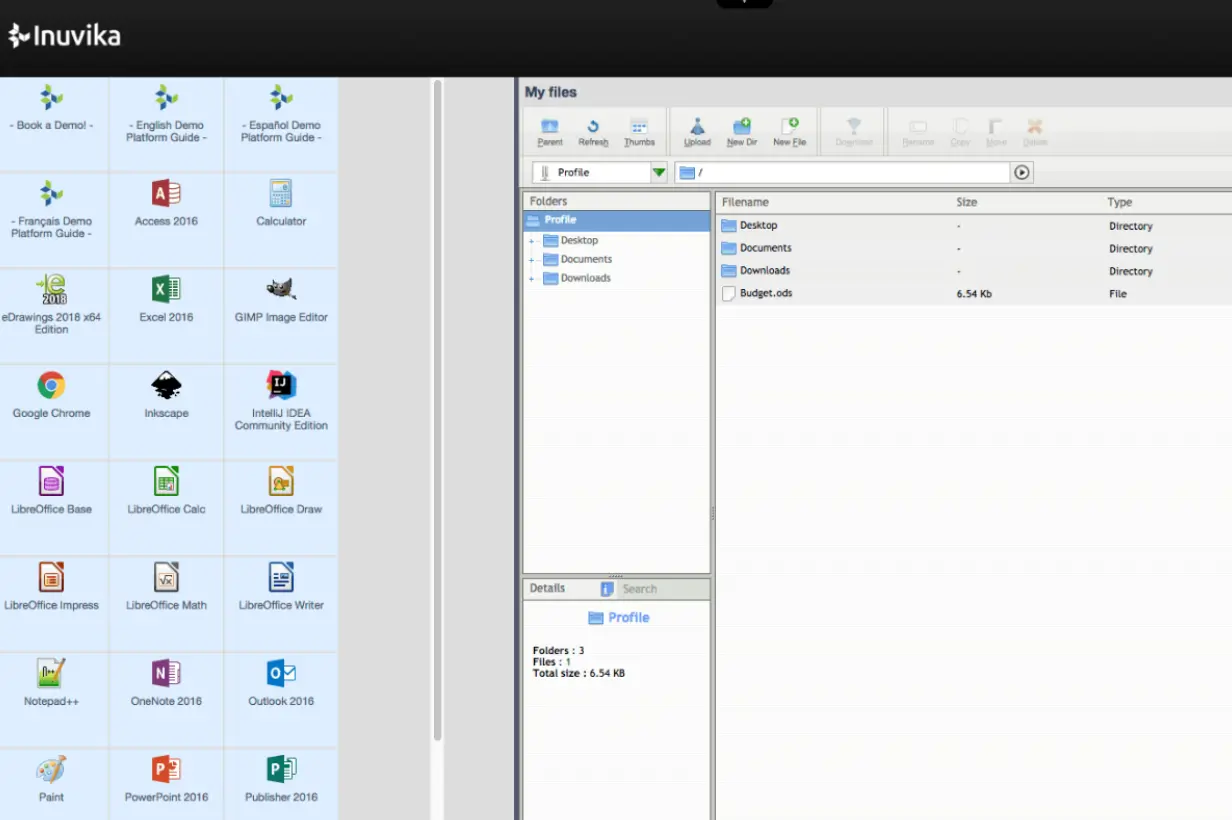The image size is (1232, 820).
Task: Open GIMP Image Editor
Action: tap(281, 300)
